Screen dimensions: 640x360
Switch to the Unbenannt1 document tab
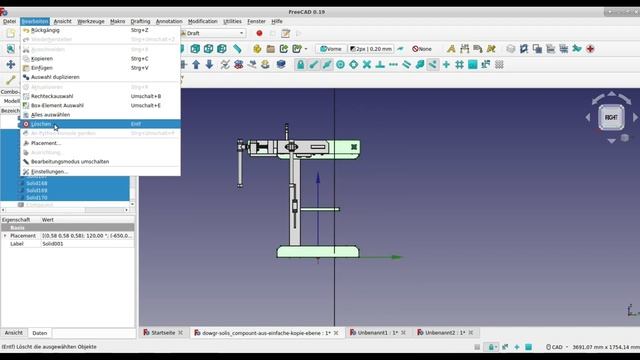(x=378, y=333)
